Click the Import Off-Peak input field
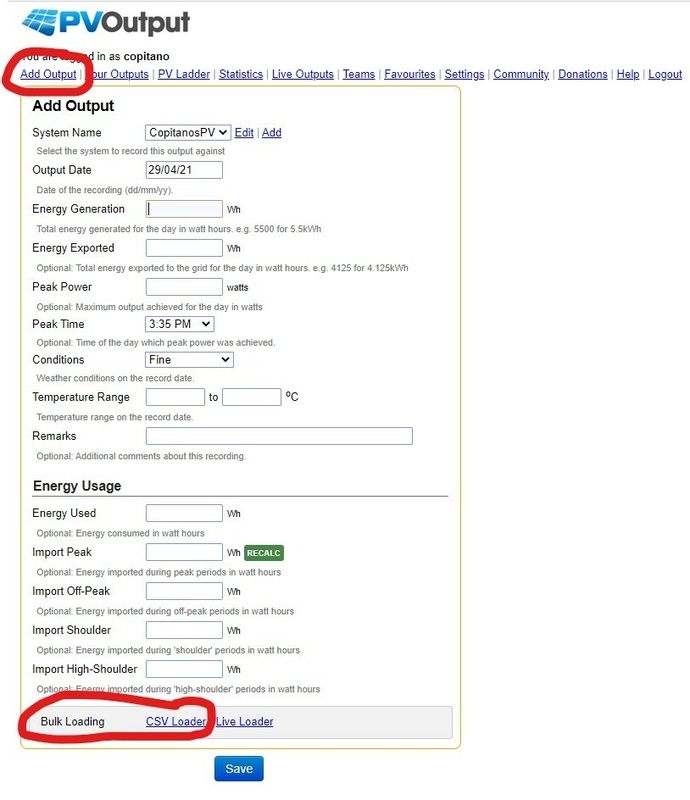Screen dimensions: 690x800 tap(184, 591)
